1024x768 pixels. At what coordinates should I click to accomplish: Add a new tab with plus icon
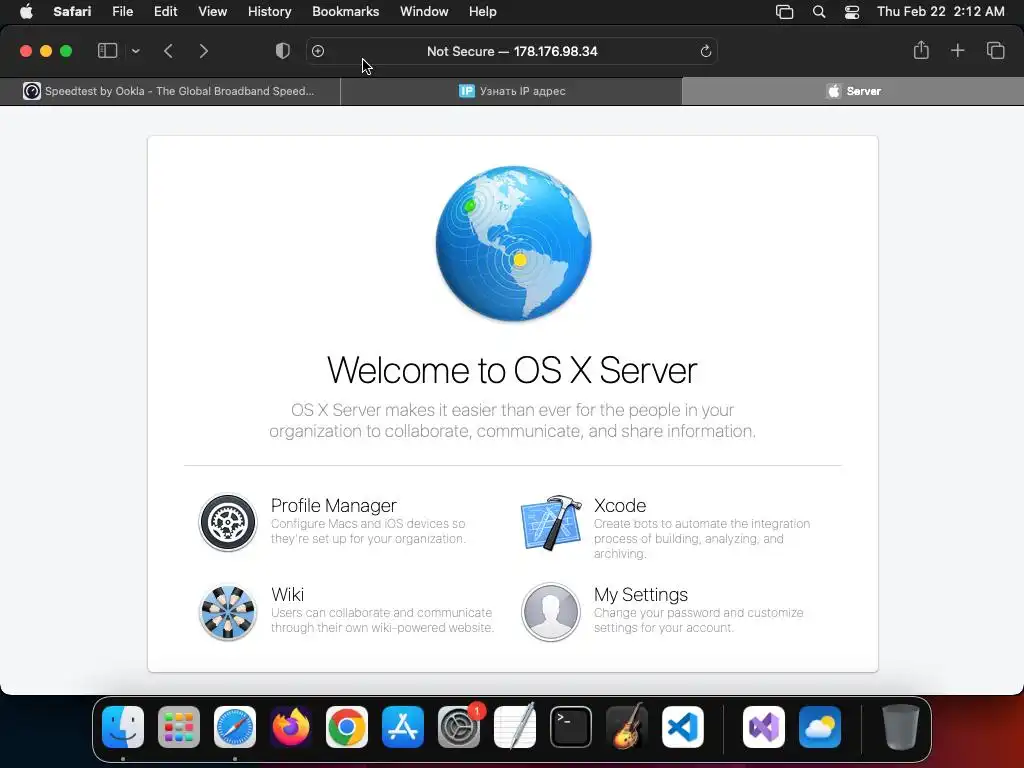tap(957, 50)
